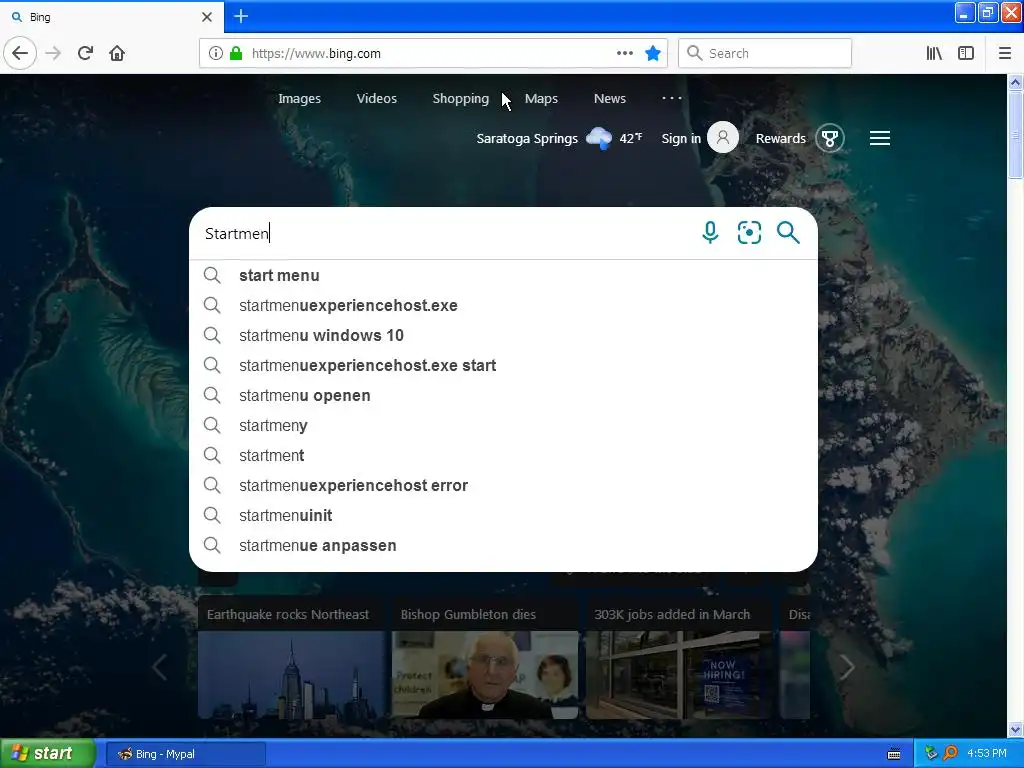1024x768 pixels.
Task: Click the 42°F temperature reading
Action: (x=631, y=138)
